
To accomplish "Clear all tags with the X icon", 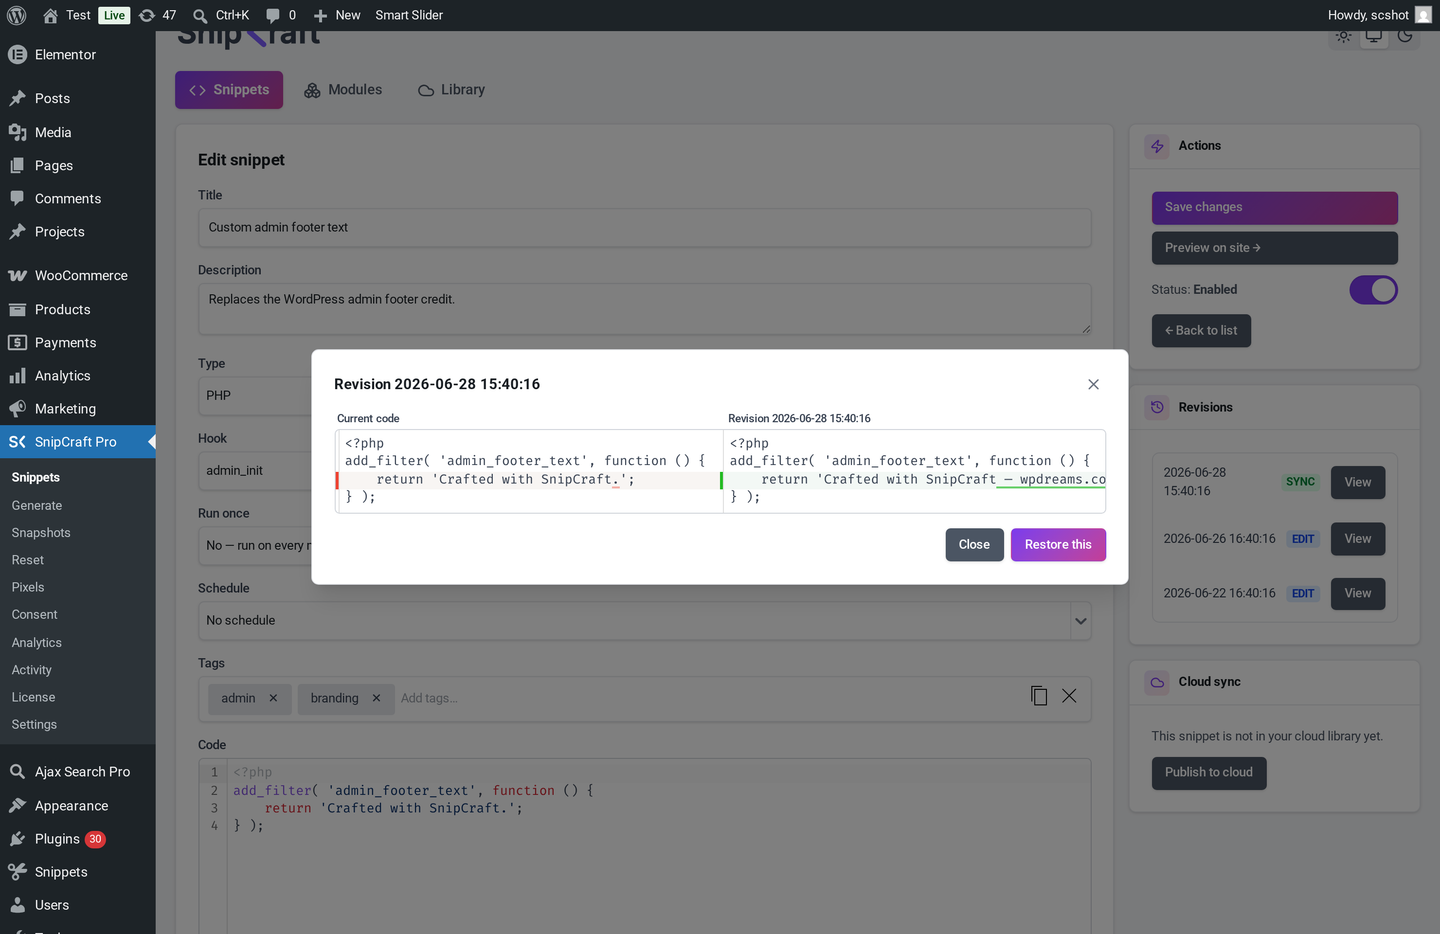I will [x=1069, y=696].
